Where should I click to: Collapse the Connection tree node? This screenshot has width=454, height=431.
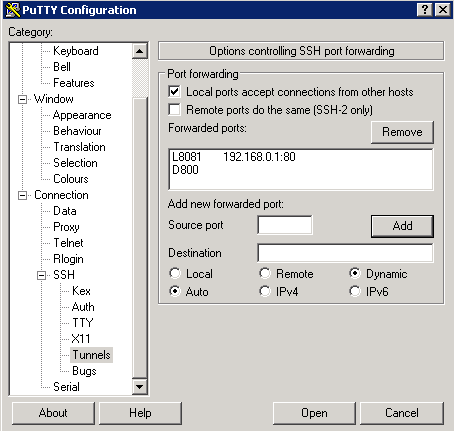tap(22, 195)
